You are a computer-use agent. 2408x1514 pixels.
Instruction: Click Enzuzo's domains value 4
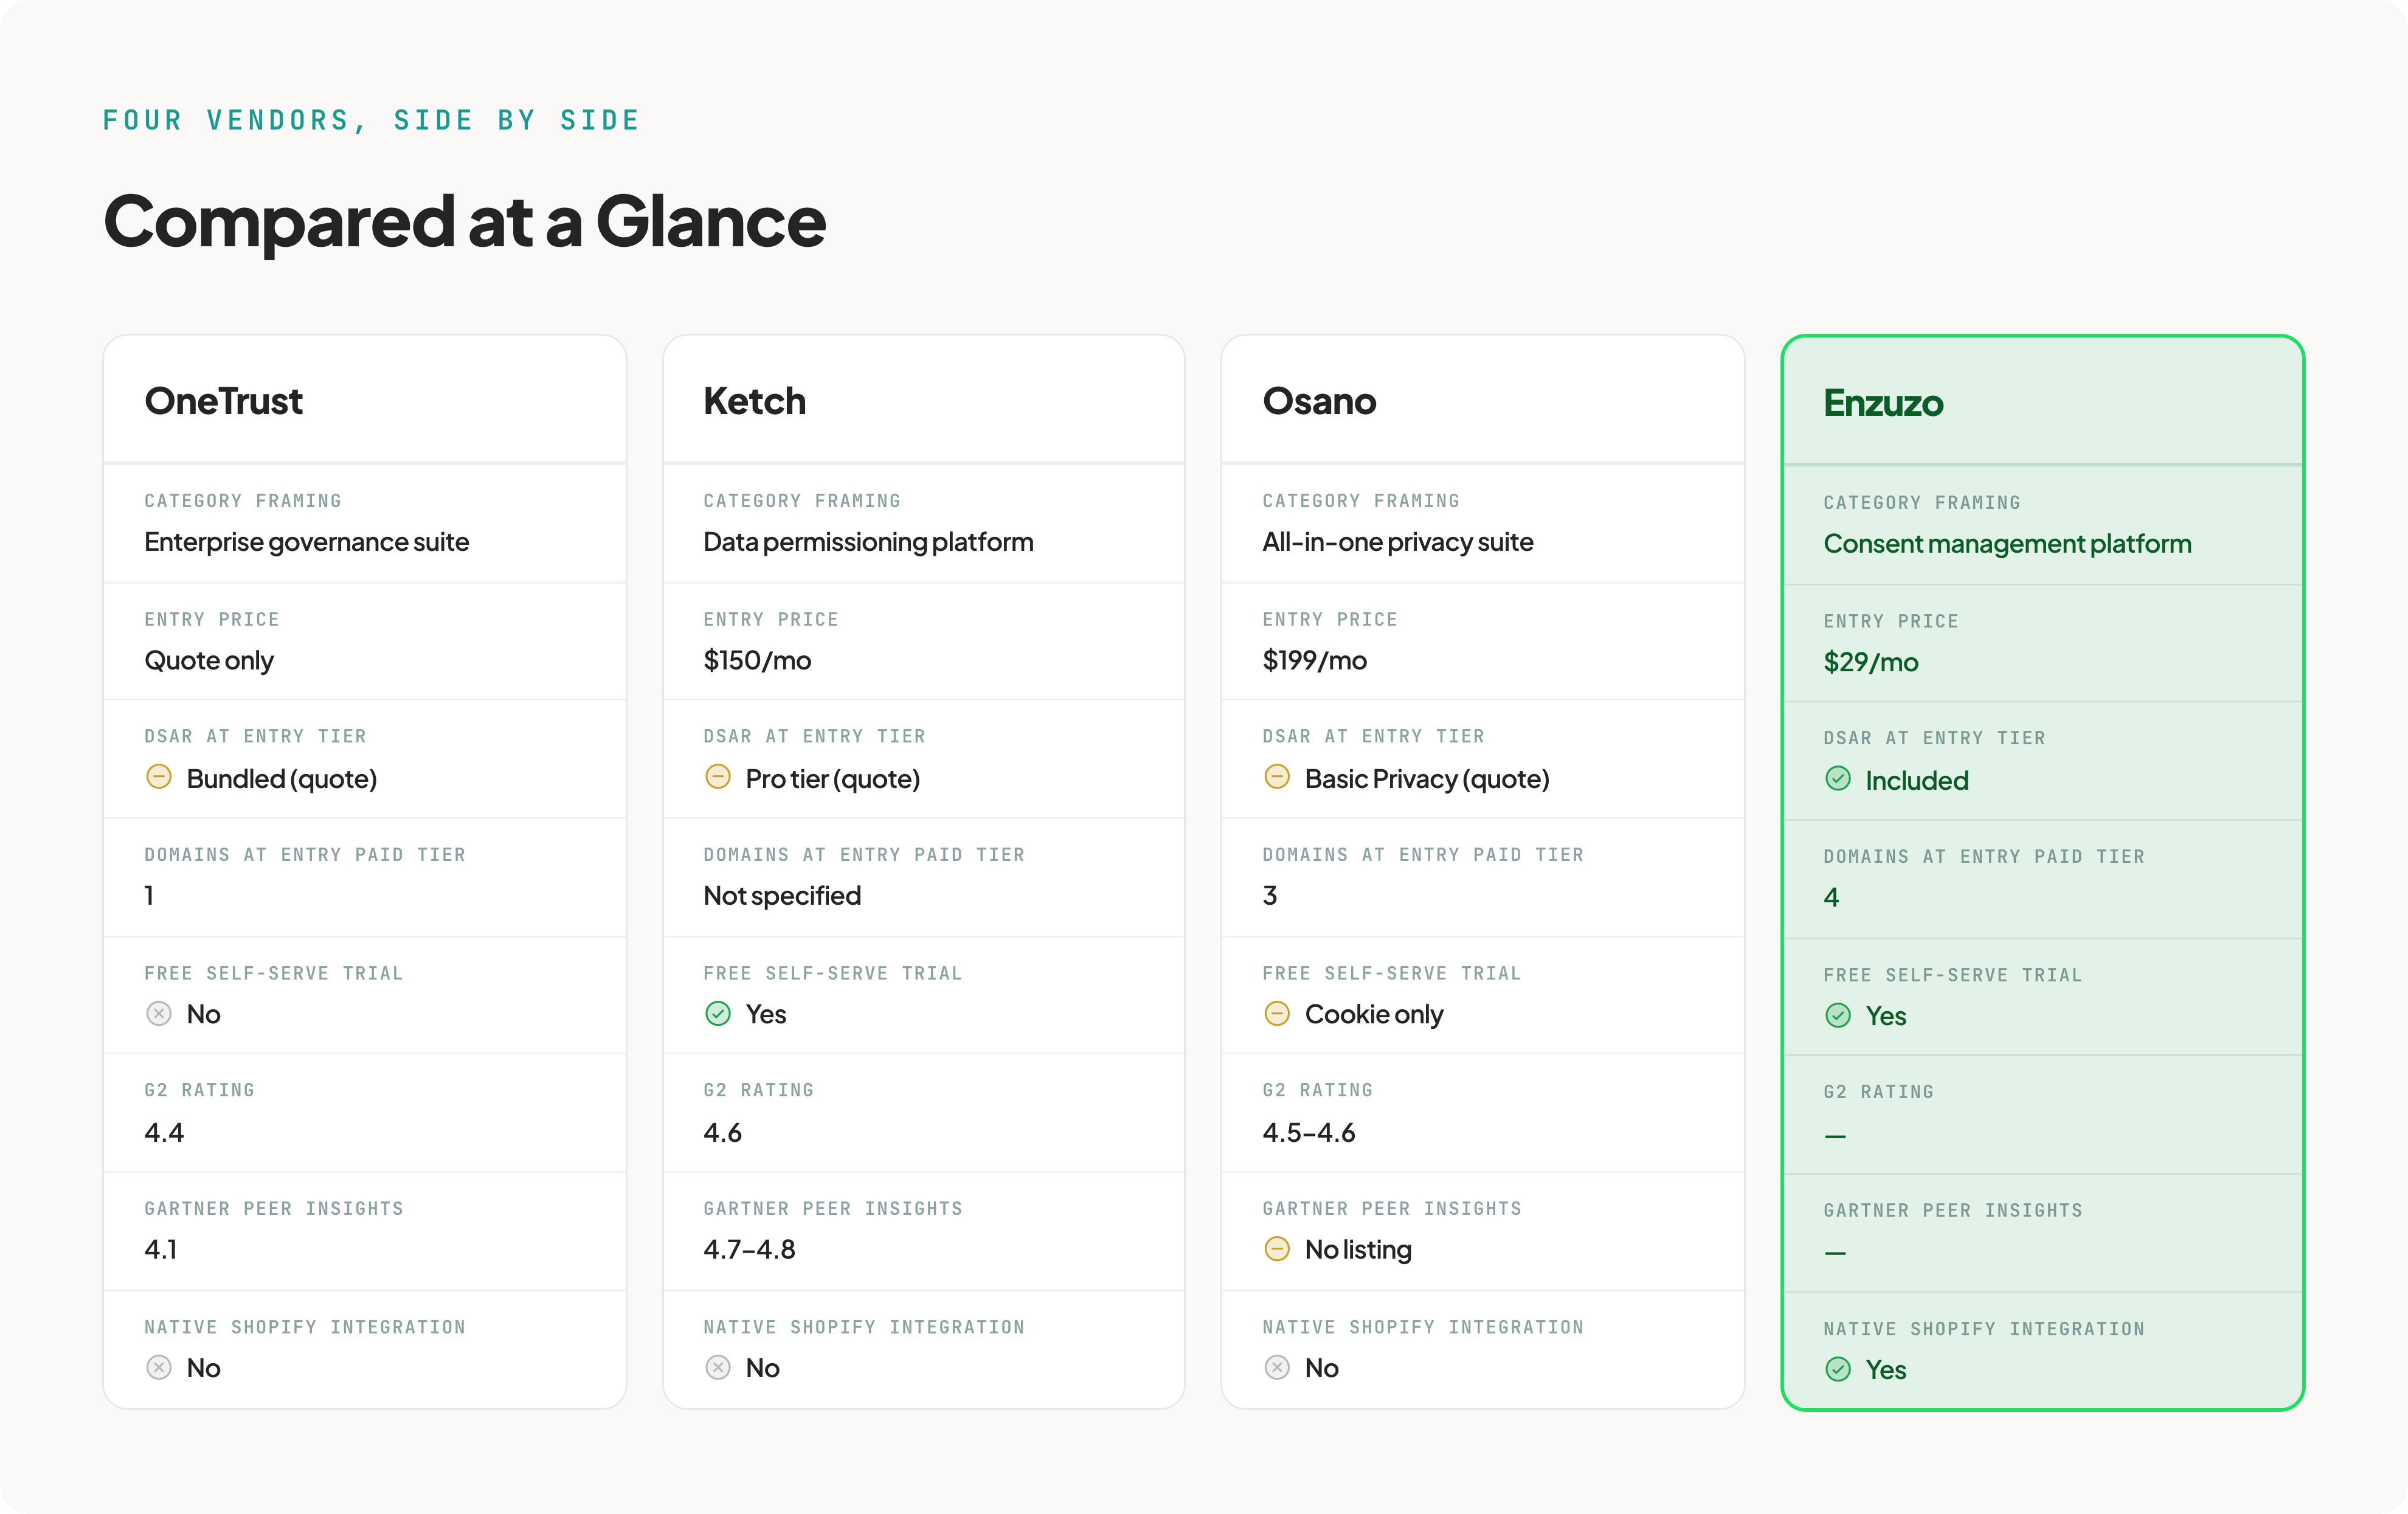1831,897
